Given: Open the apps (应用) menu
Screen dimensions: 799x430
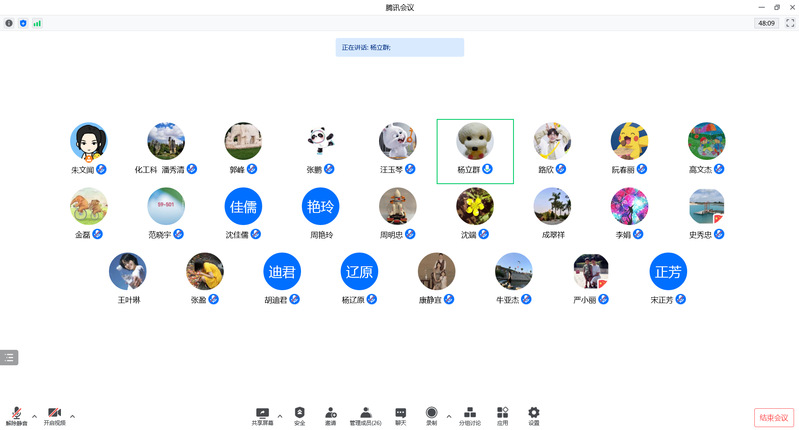Looking at the screenshot, I should click(502, 416).
